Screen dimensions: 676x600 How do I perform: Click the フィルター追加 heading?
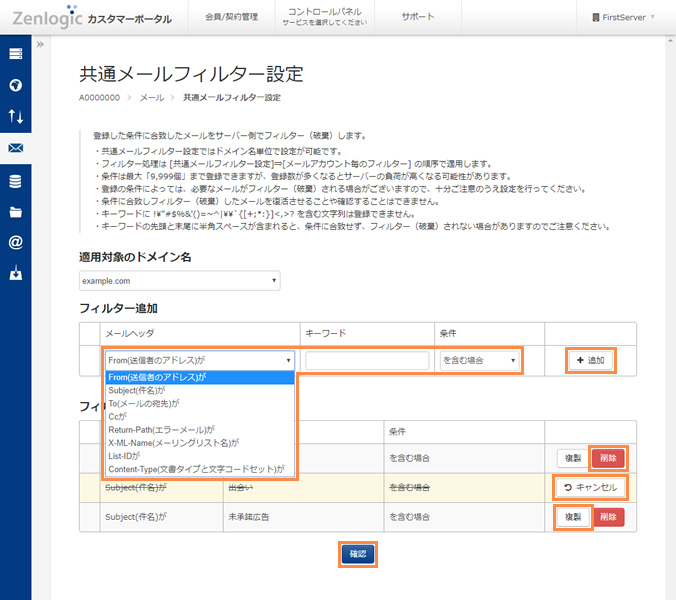119,308
